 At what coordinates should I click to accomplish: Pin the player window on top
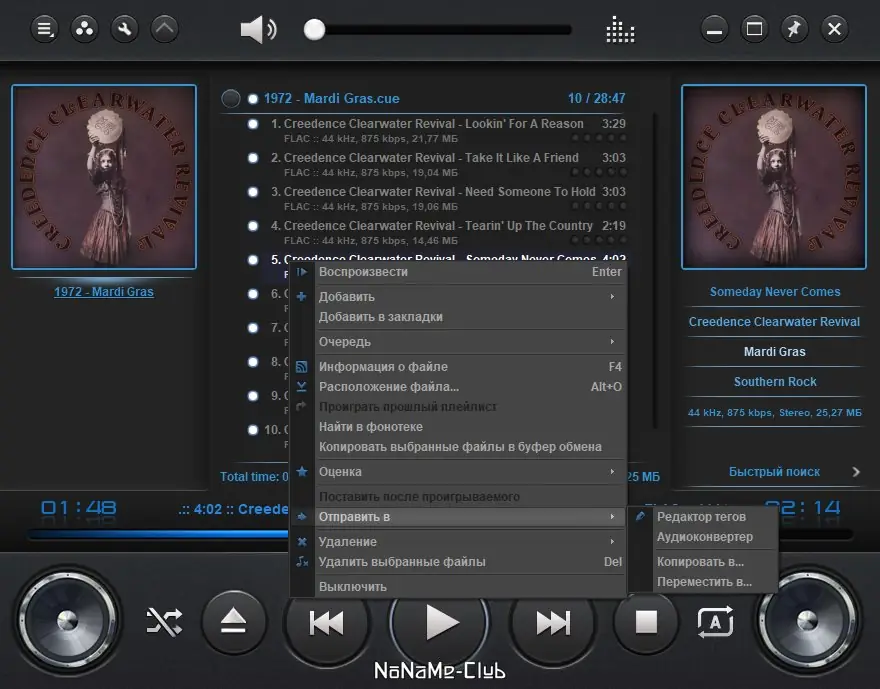pos(794,29)
